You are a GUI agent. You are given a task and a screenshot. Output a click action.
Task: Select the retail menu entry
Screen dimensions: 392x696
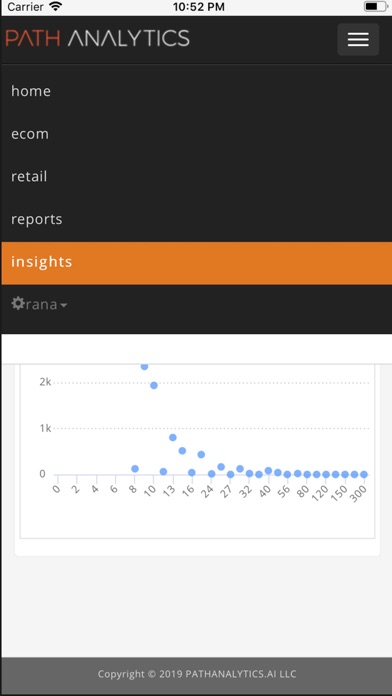(x=196, y=177)
